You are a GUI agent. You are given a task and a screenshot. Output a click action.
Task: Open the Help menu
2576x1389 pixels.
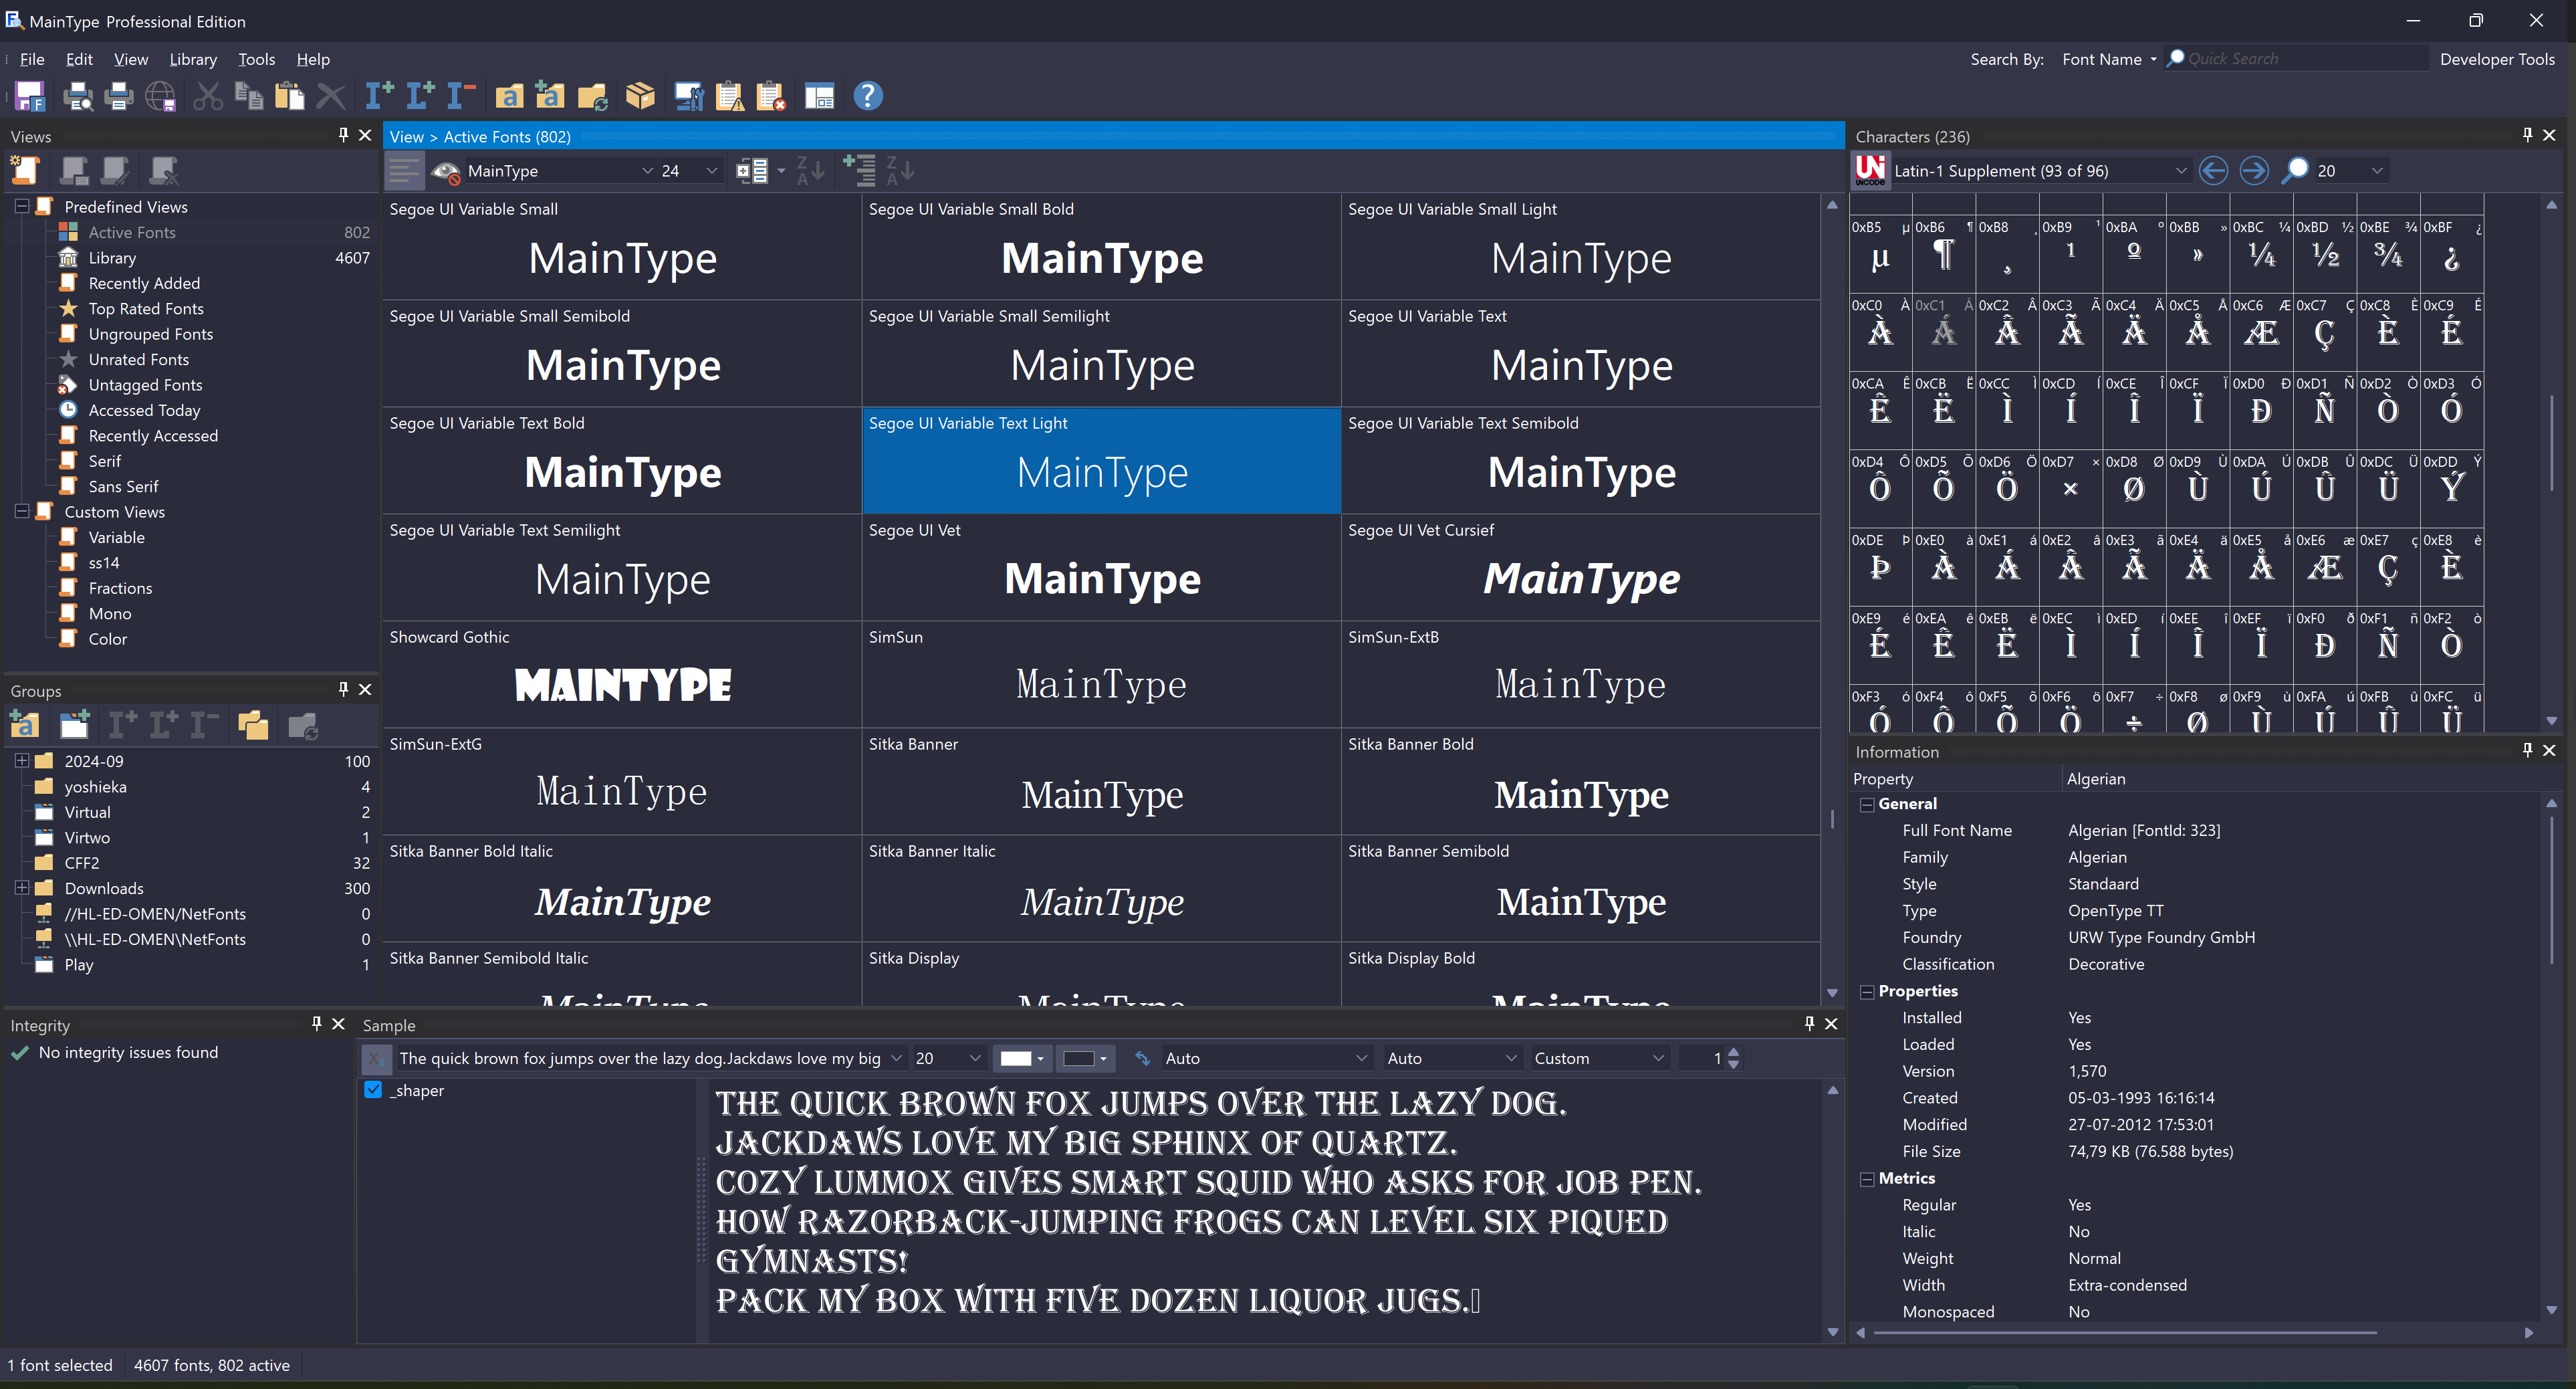[x=313, y=59]
